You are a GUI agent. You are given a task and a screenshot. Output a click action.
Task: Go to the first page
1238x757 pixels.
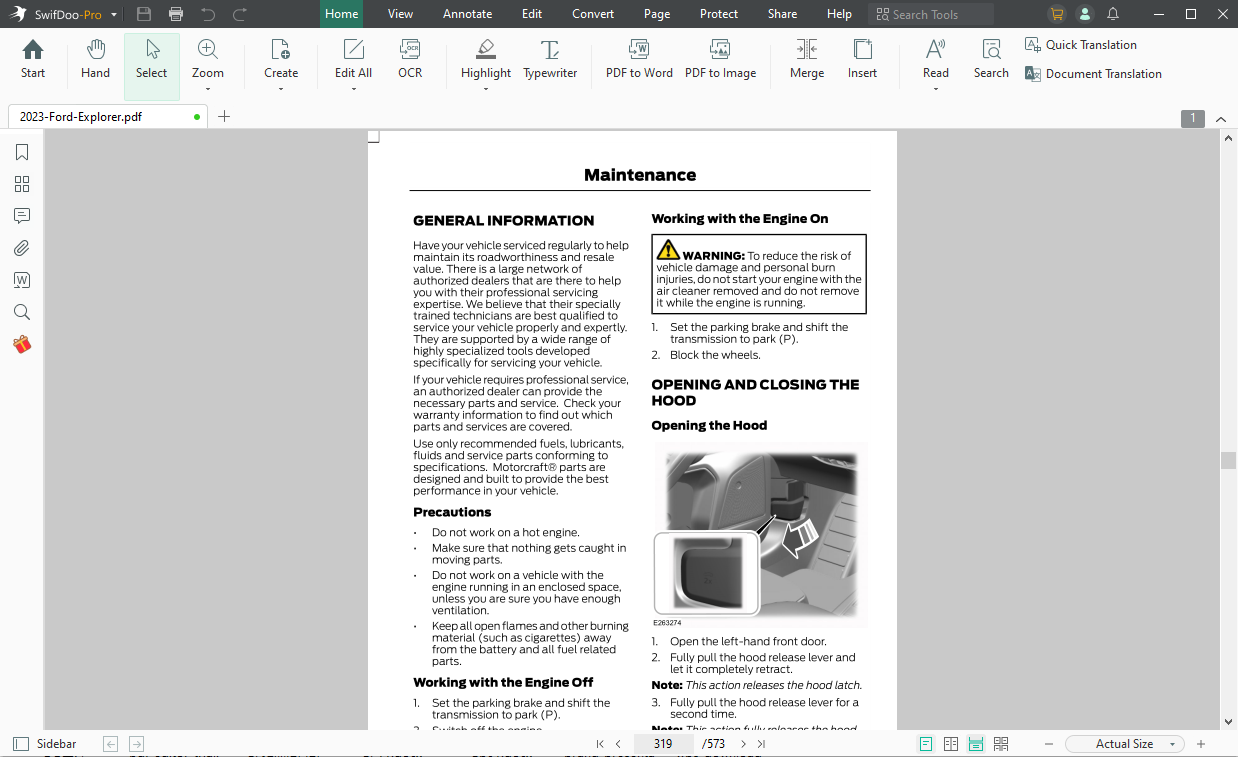(x=600, y=744)
